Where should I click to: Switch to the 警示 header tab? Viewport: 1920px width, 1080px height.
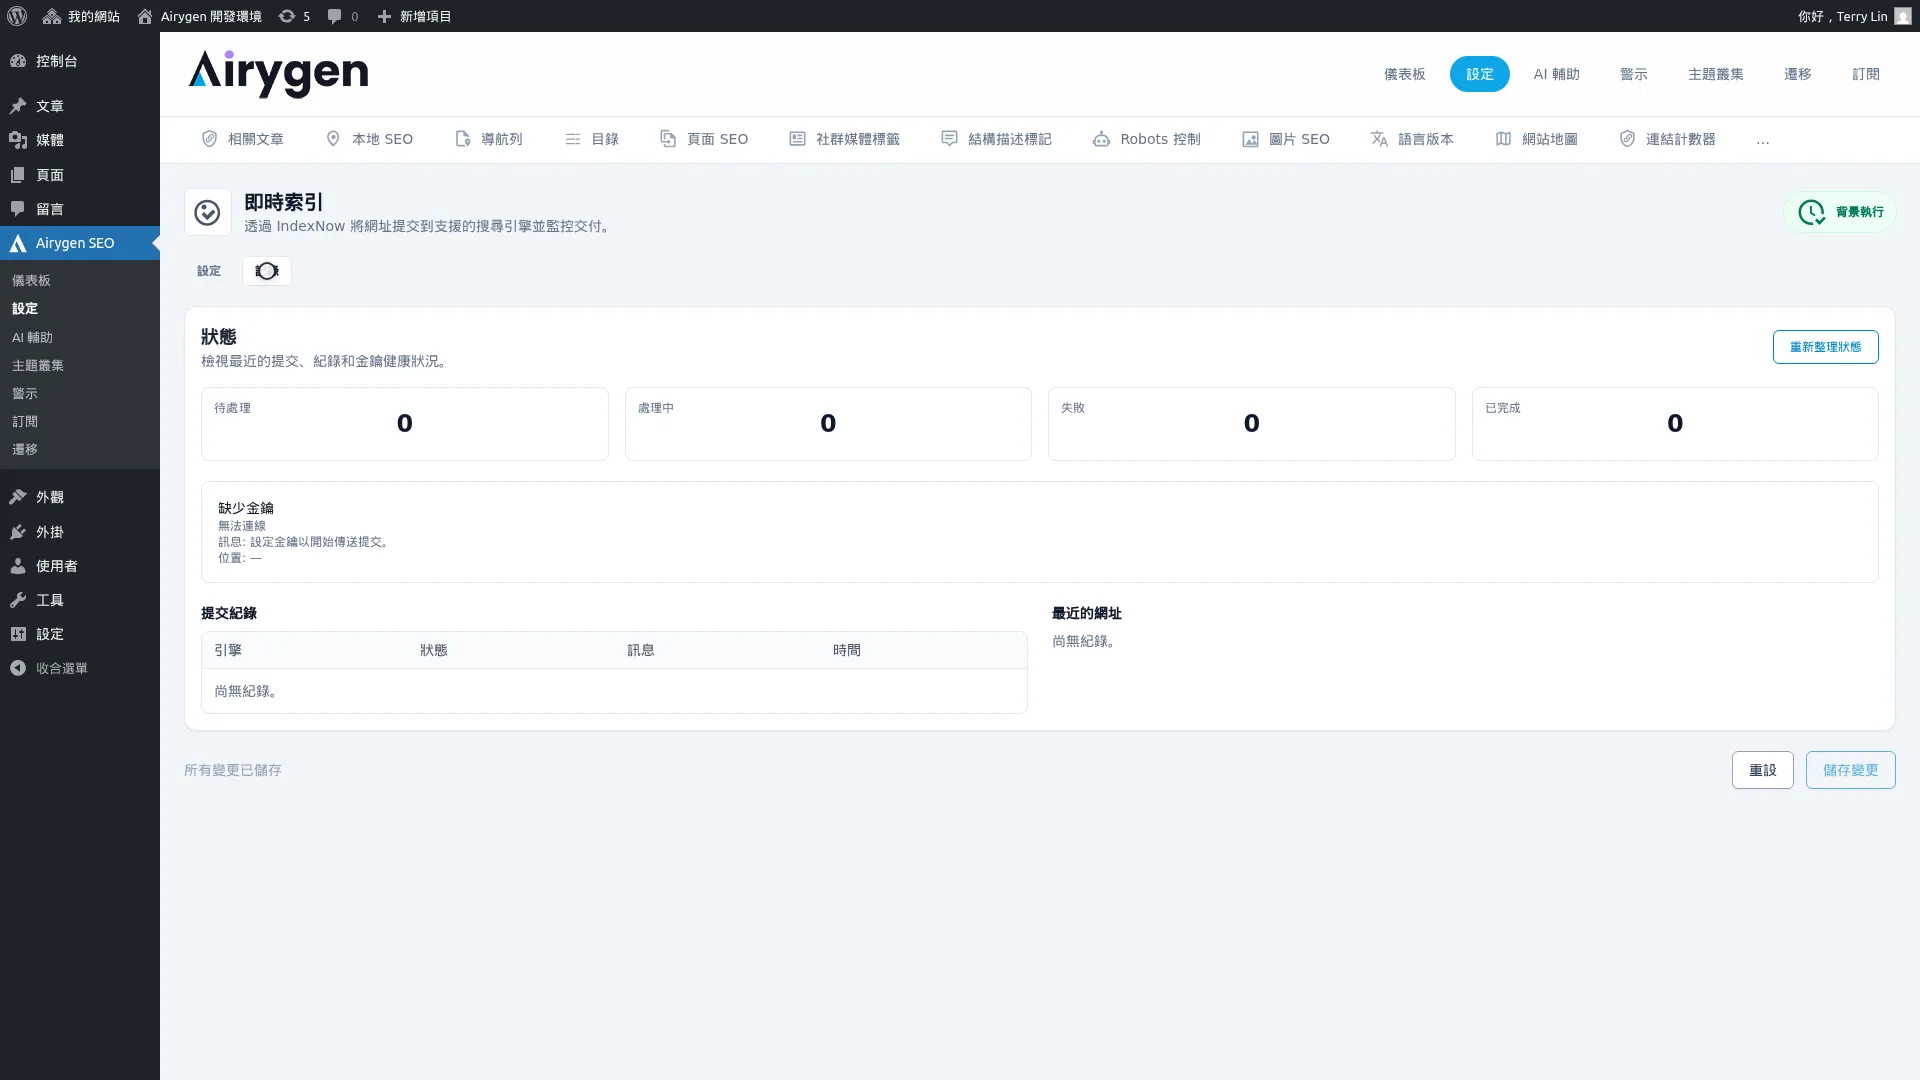[1633, 74]
